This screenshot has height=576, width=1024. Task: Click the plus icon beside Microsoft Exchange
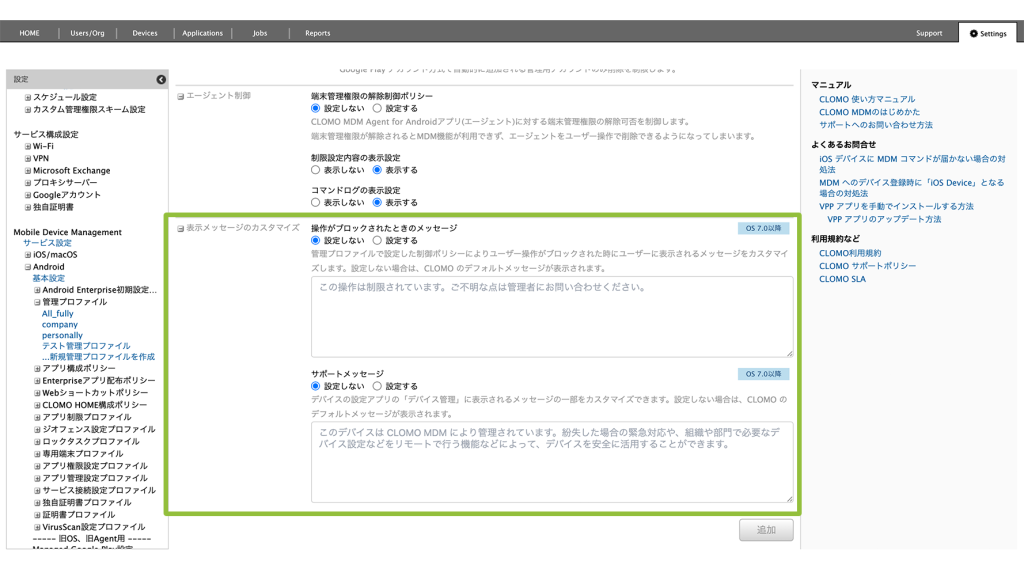point(28,171)
